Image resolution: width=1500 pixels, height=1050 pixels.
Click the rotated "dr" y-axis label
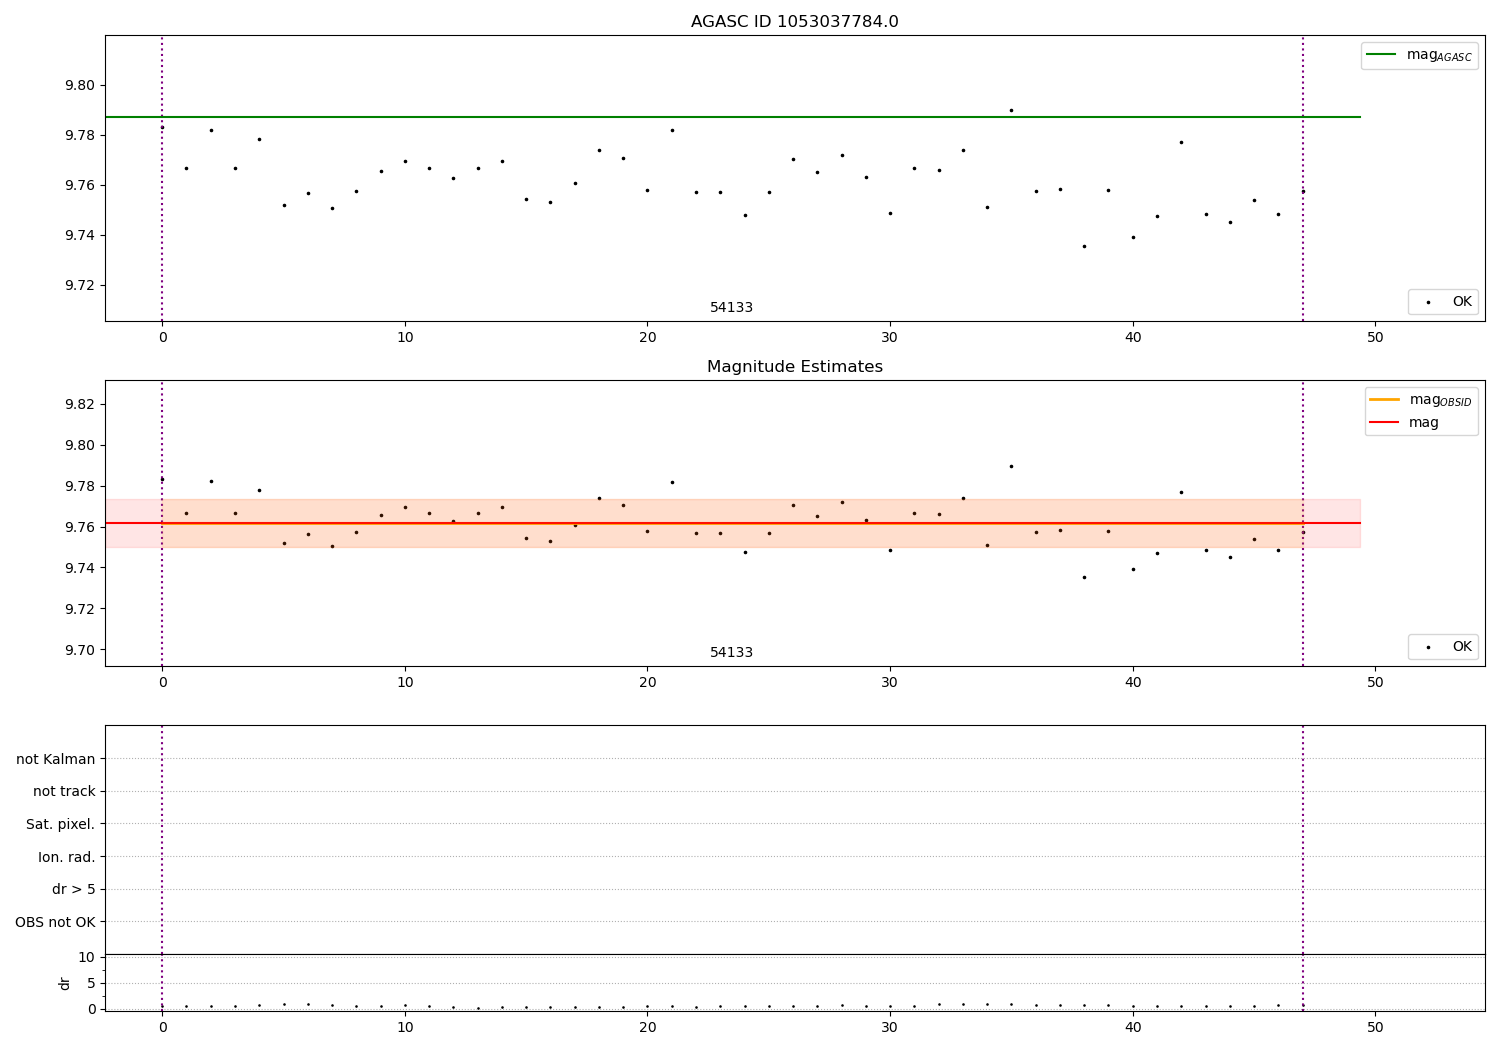point(65,983)
